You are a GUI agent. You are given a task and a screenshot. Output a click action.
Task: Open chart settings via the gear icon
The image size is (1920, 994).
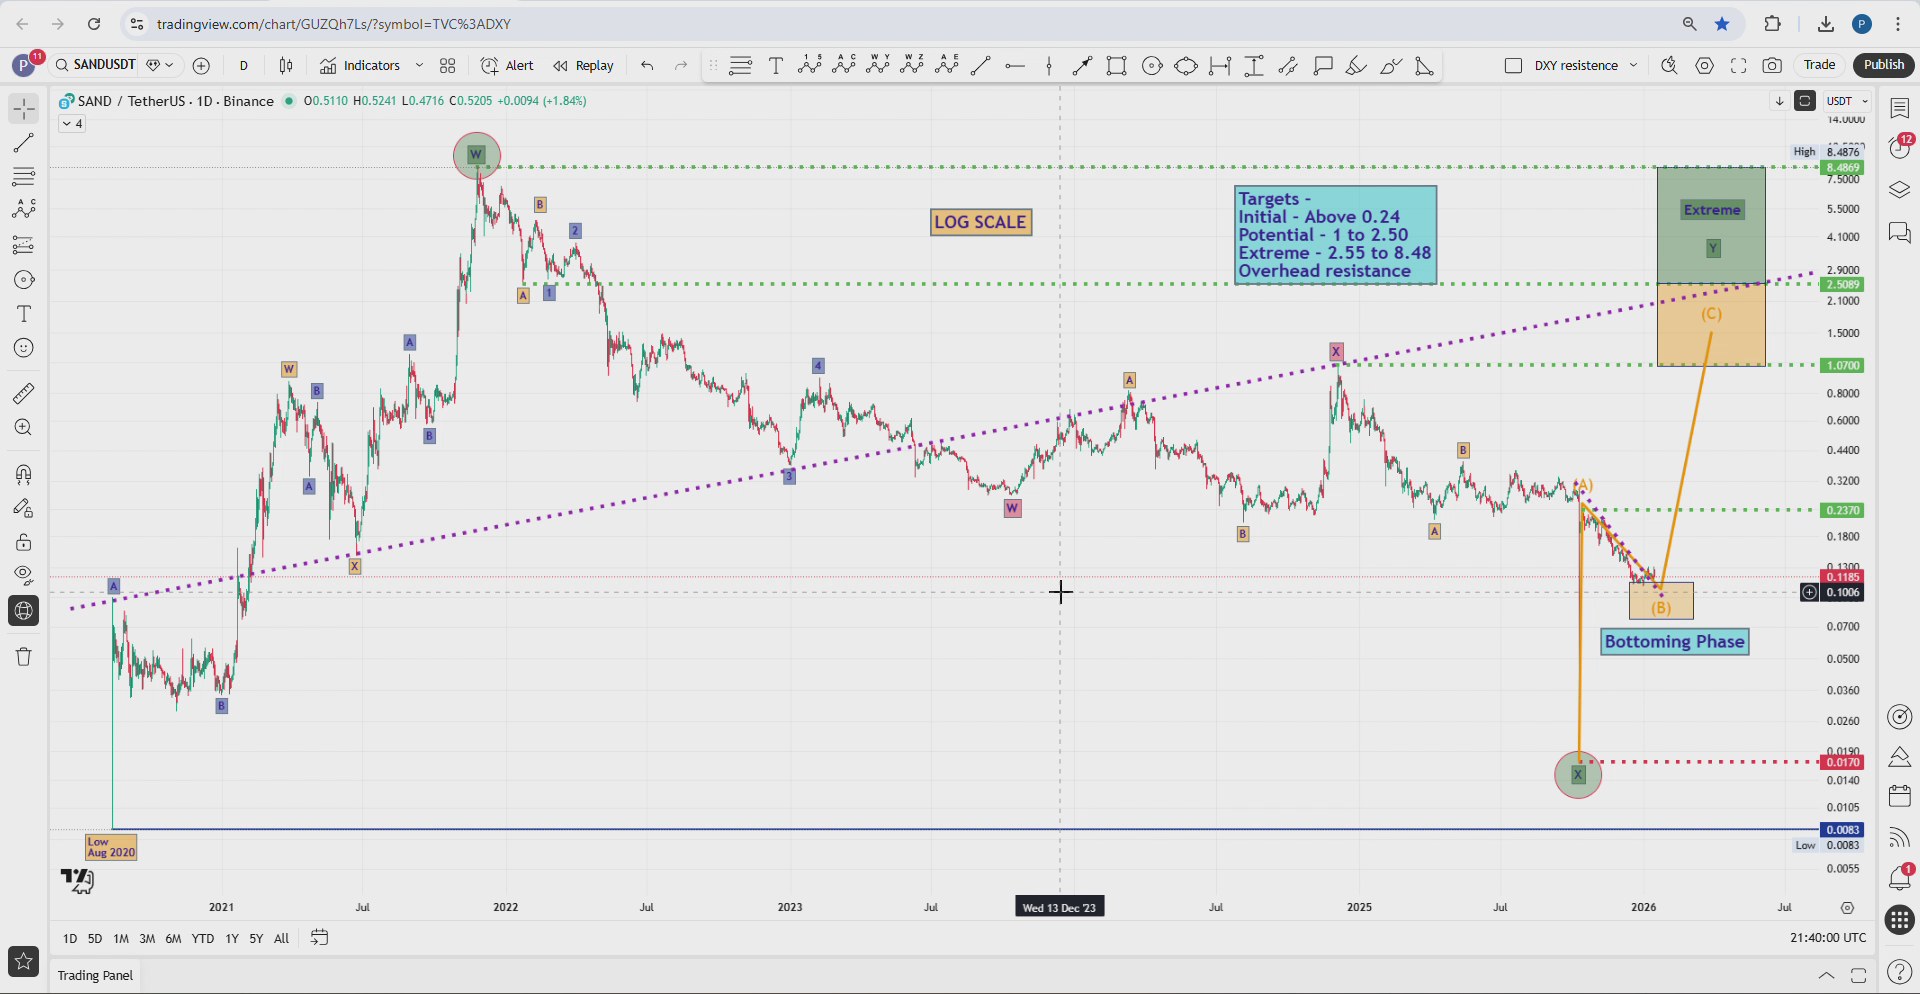pyautogui.click(x=1704, y=65)
